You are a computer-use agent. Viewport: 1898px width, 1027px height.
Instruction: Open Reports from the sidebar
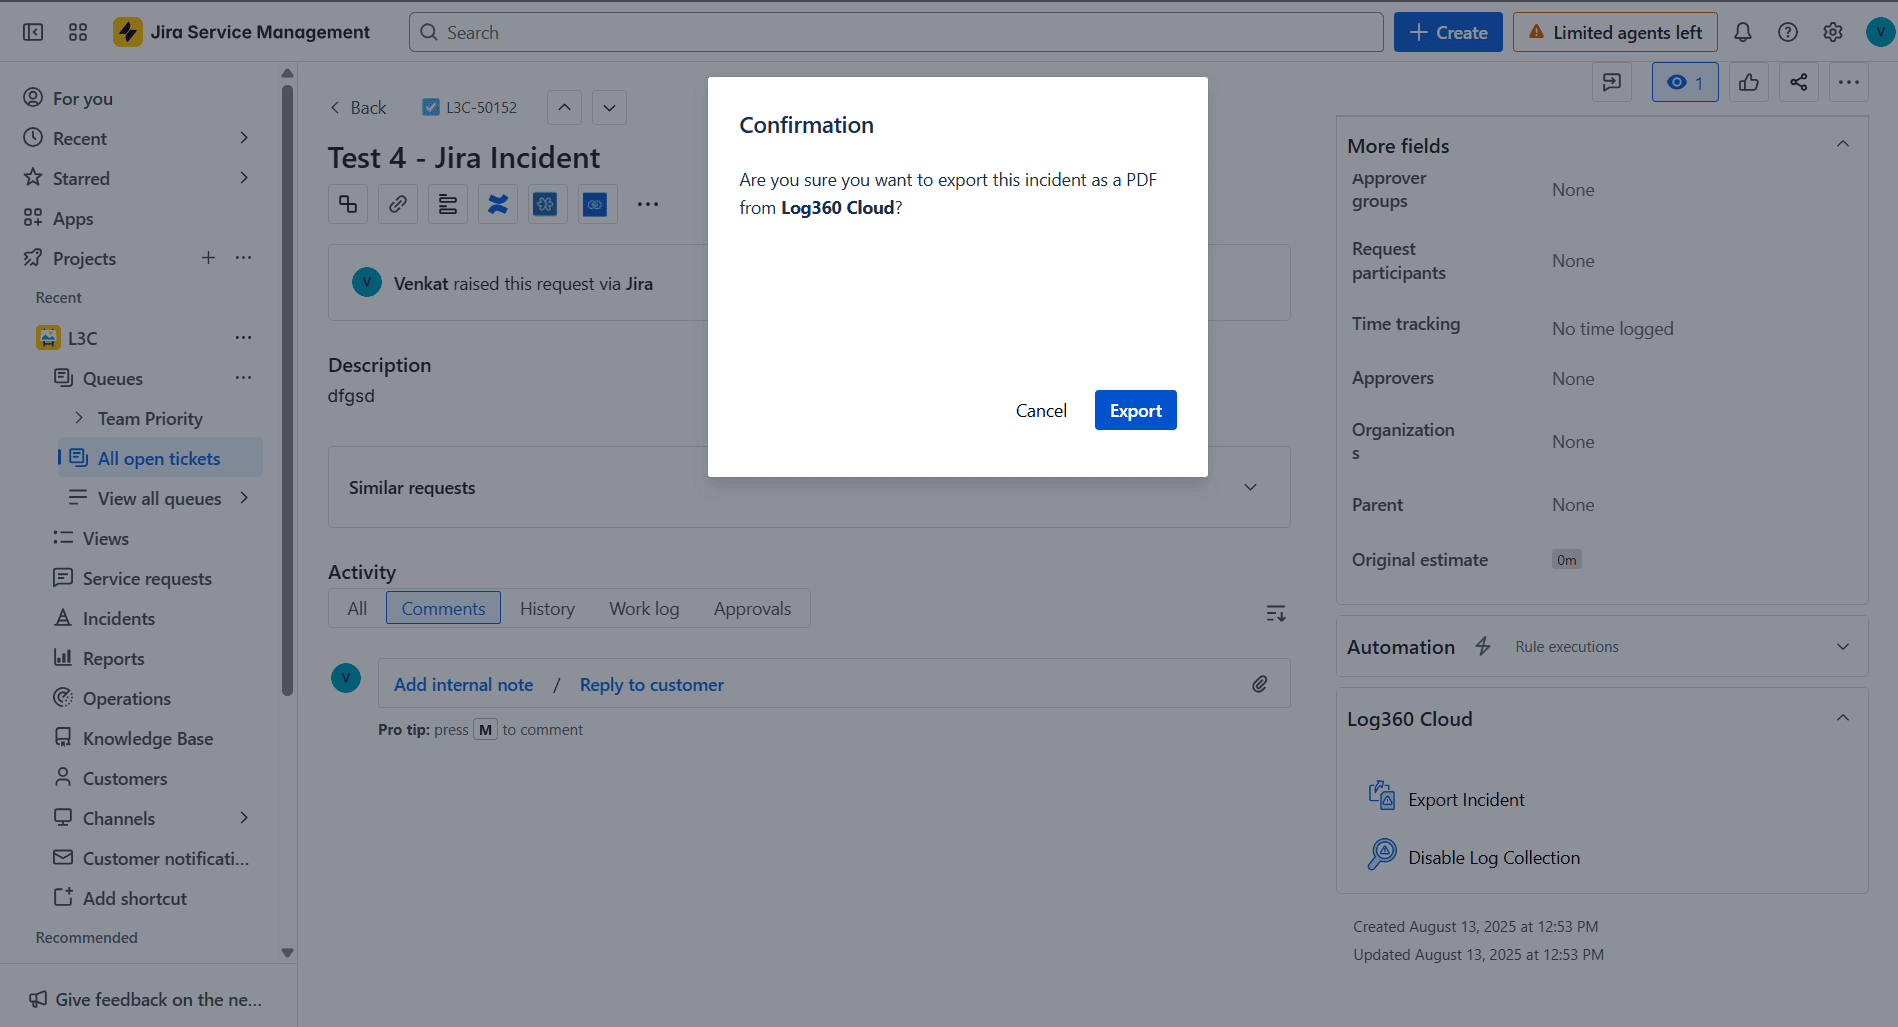click(113, 658)
